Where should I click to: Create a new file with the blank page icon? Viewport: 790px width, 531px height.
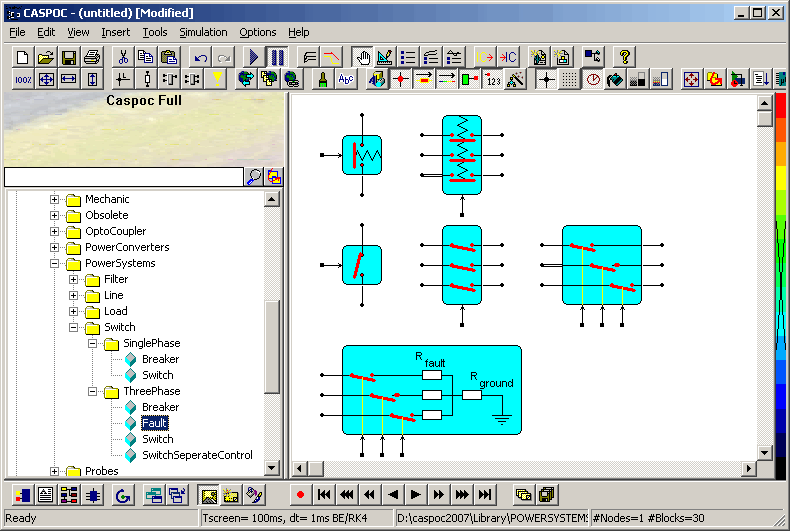pos(23,57)
